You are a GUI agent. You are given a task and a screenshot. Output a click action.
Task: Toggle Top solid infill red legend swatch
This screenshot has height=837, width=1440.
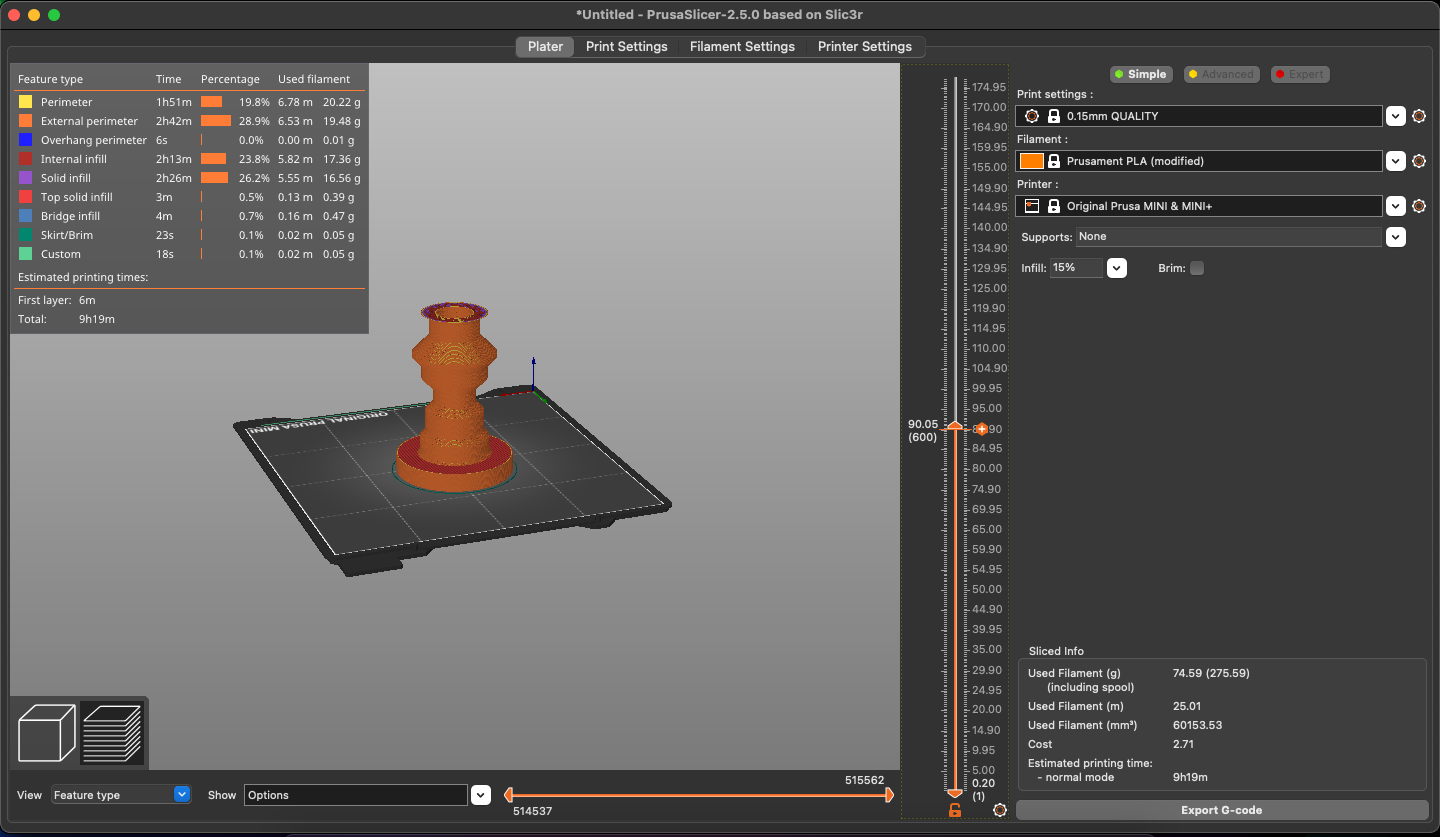pos(25,197)
